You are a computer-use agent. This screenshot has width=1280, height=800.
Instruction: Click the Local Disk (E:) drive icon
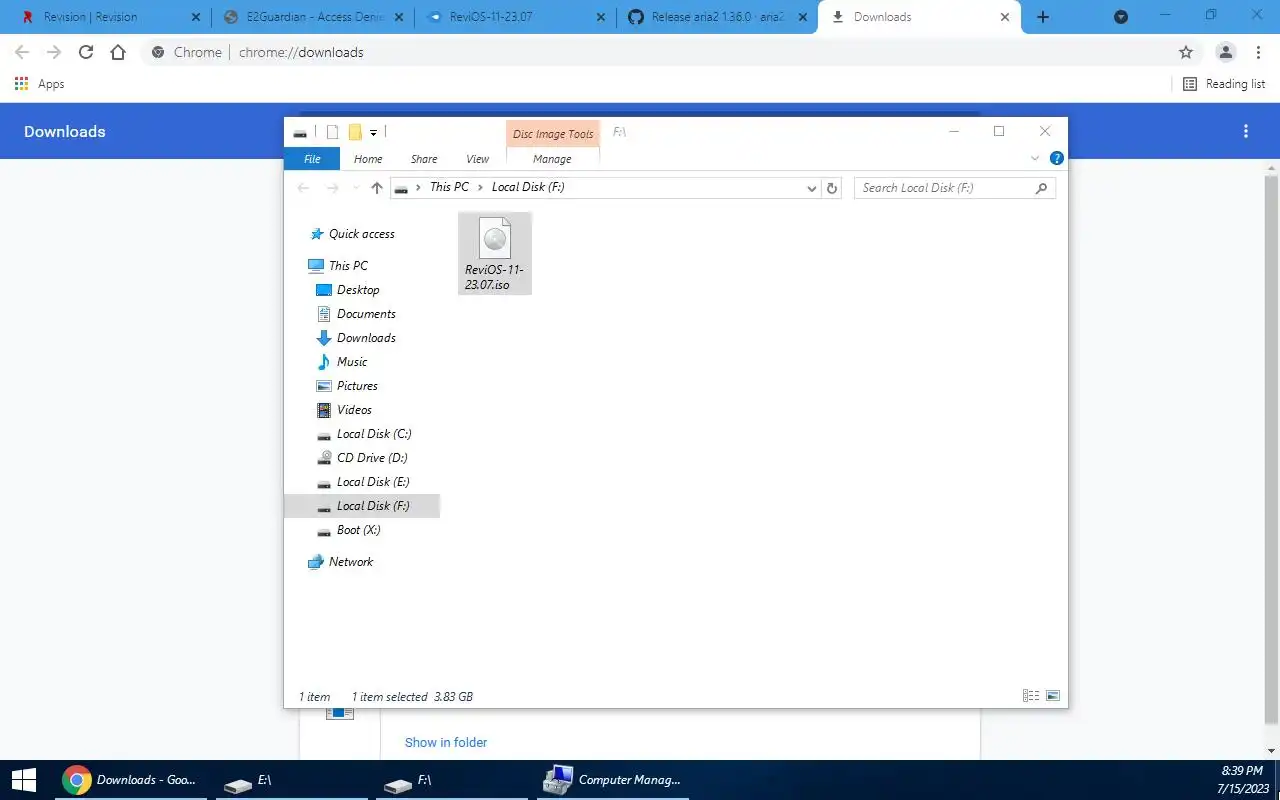point(324,483)
